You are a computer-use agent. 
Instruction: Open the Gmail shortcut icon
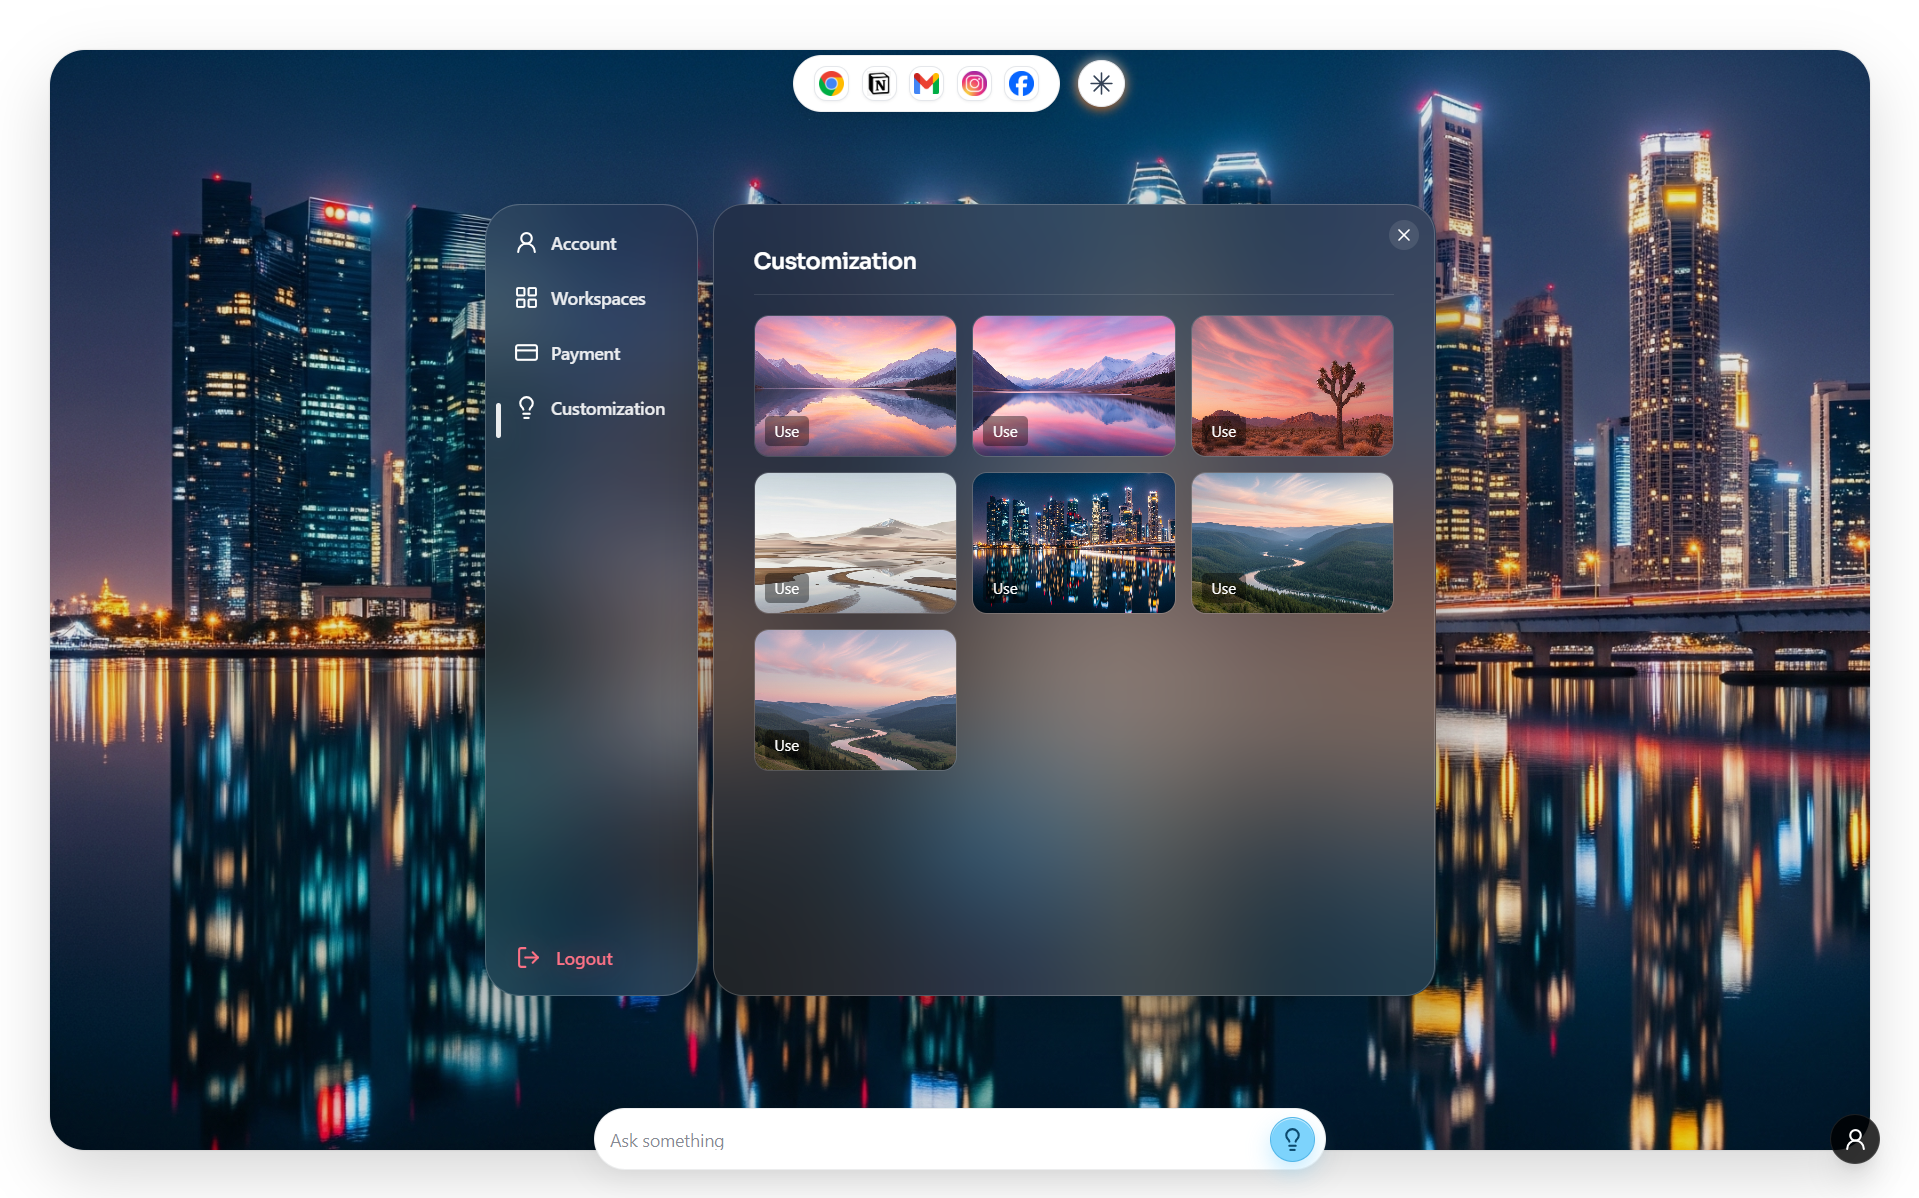(926, 84)
